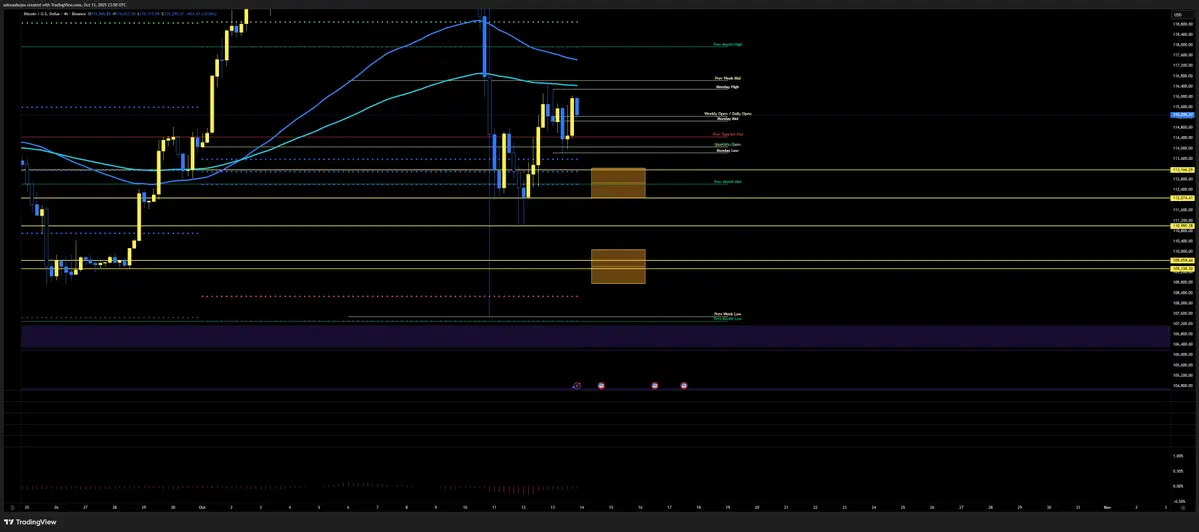Click the Prev Month Mid green label

click(x=727, y=182)
